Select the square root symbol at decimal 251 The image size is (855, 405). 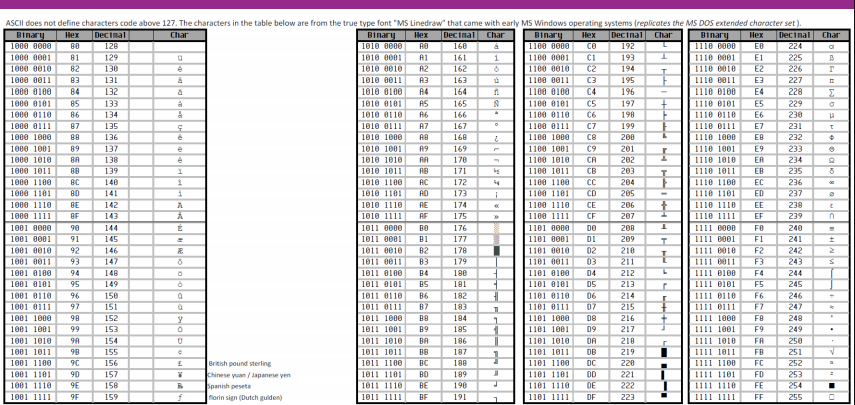832,353
